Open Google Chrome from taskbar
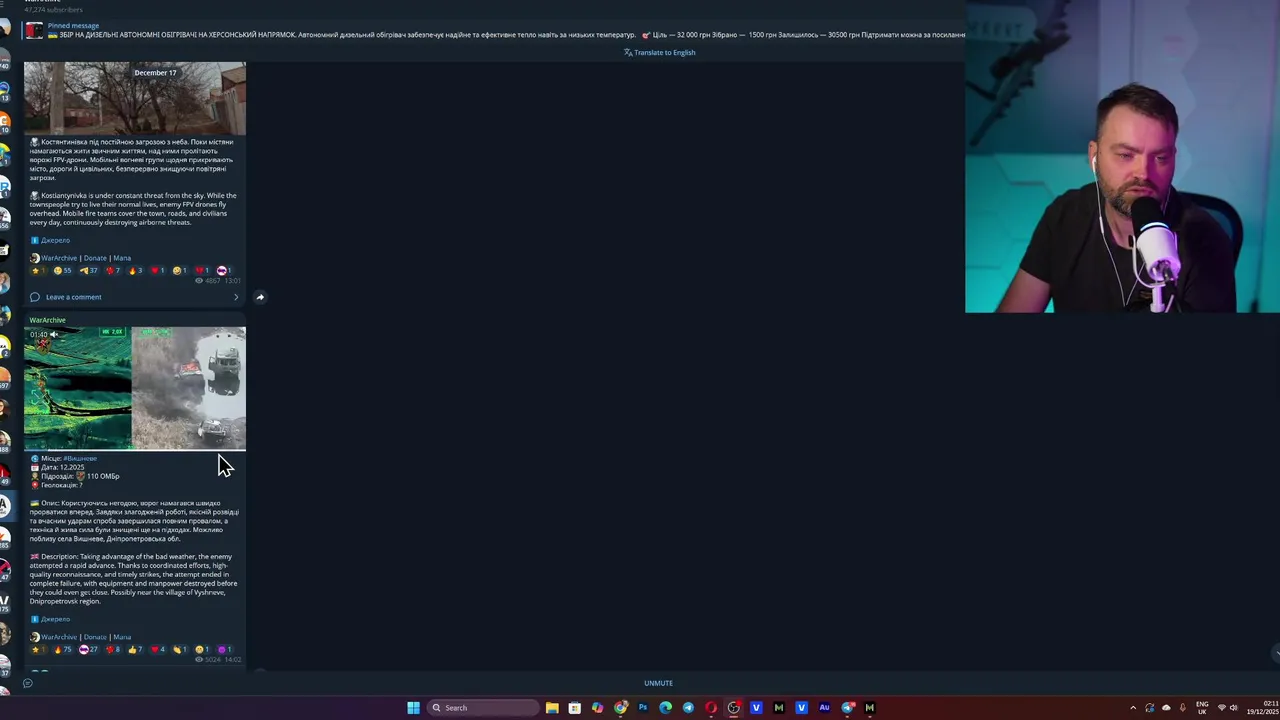1280x720 pixels. point(621,708)
